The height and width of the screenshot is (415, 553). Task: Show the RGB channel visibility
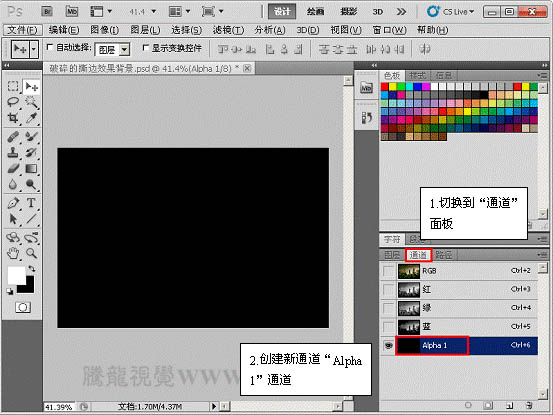(388, 271)
